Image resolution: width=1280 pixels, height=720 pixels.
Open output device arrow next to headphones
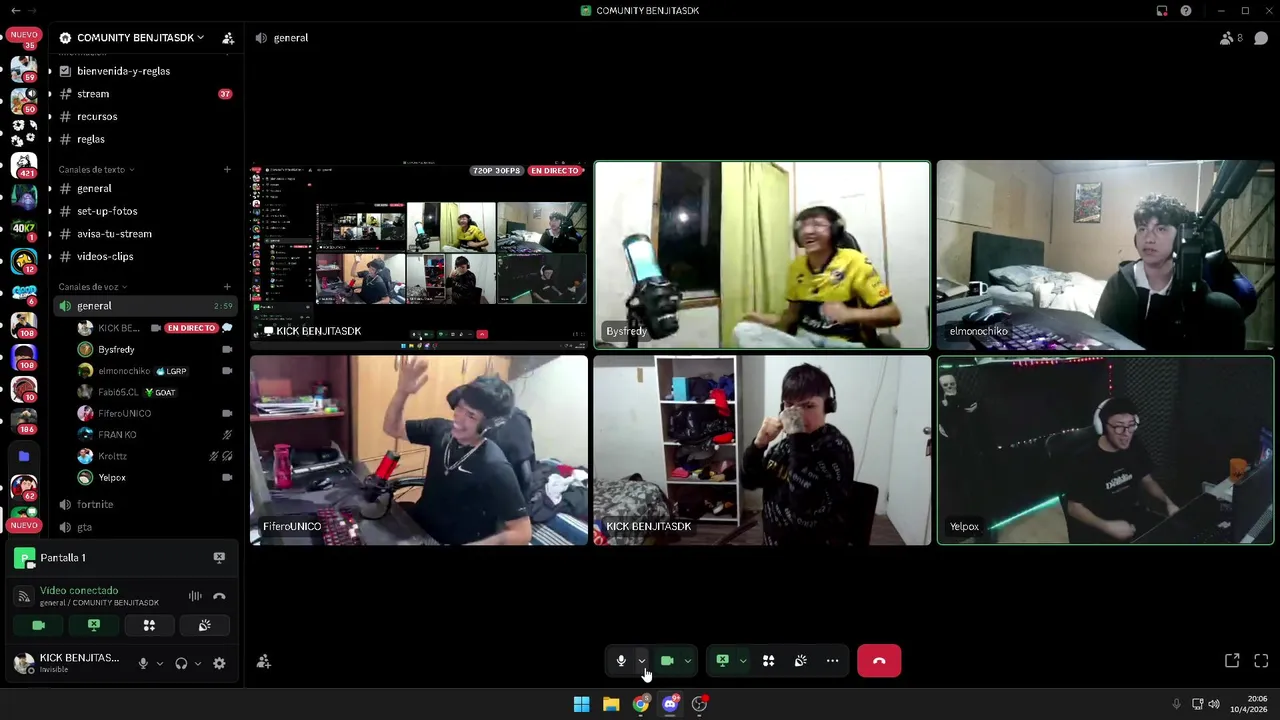click(197, 663)
